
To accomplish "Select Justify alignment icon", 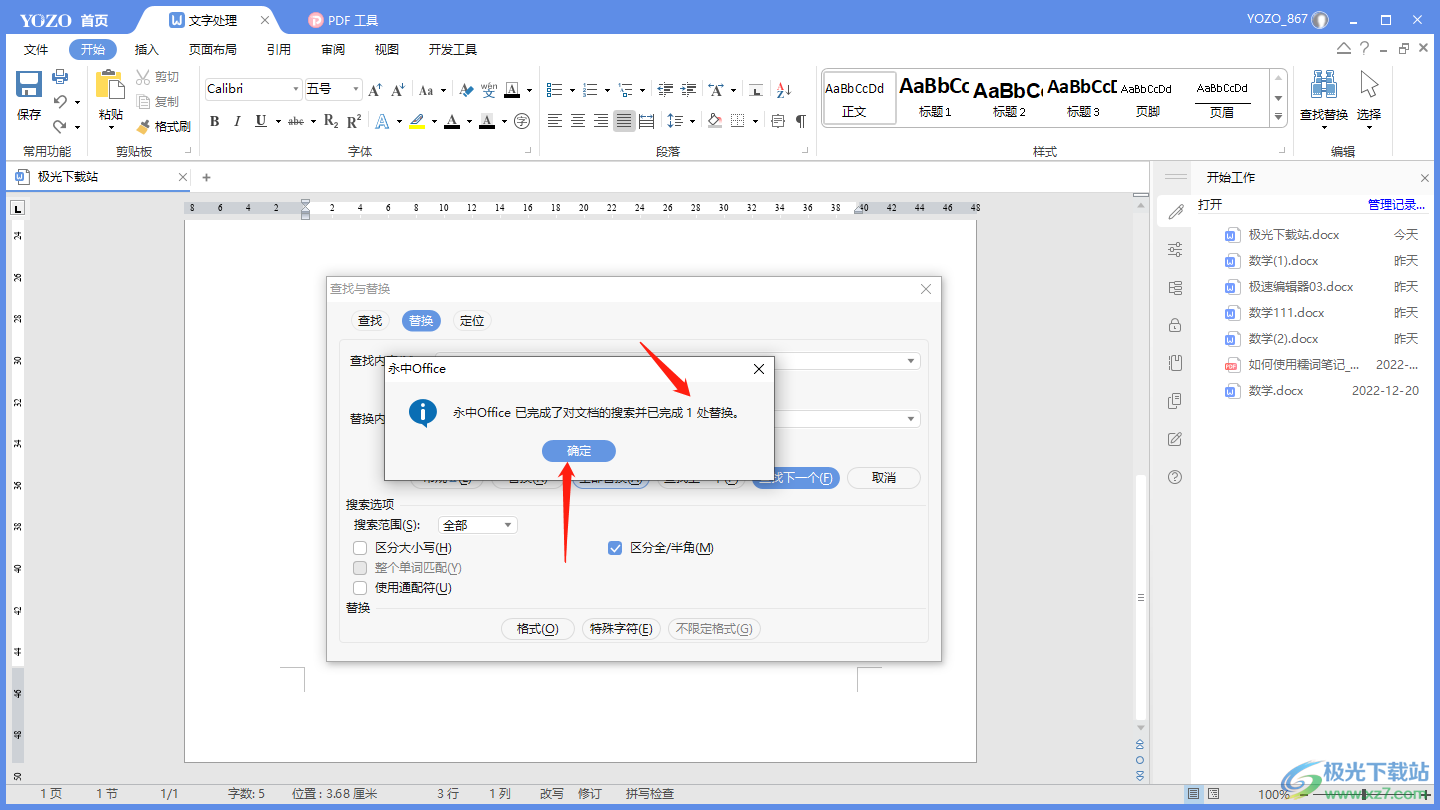I will pyautogui.click(x=624, y=121).
